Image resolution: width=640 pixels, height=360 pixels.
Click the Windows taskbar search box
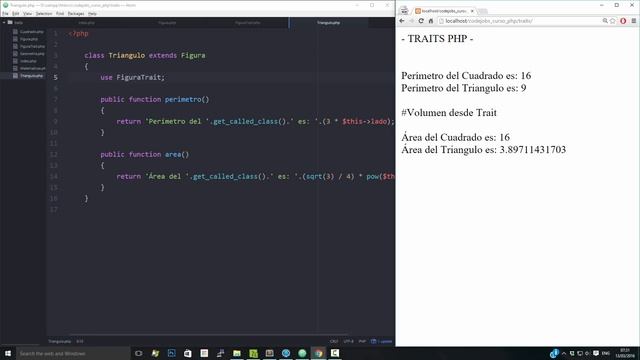click(73, 353)
